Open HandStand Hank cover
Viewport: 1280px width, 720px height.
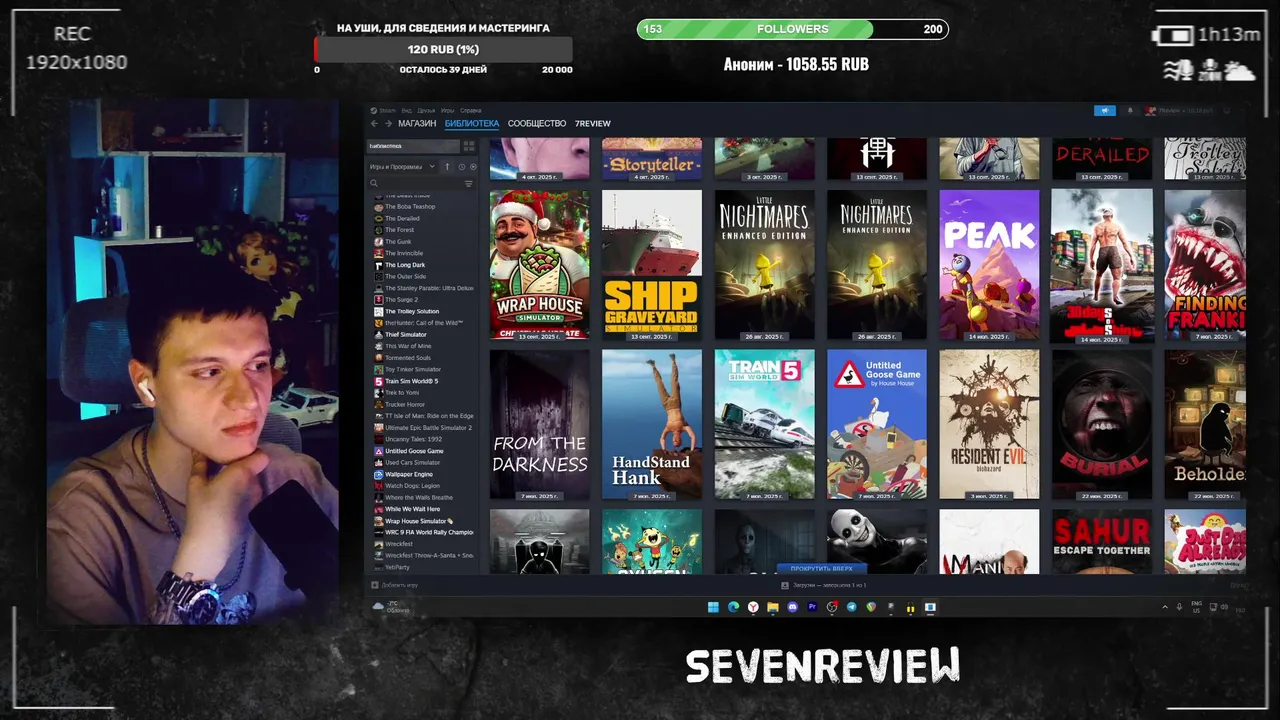pyautogui.click(x=652, y=424)
